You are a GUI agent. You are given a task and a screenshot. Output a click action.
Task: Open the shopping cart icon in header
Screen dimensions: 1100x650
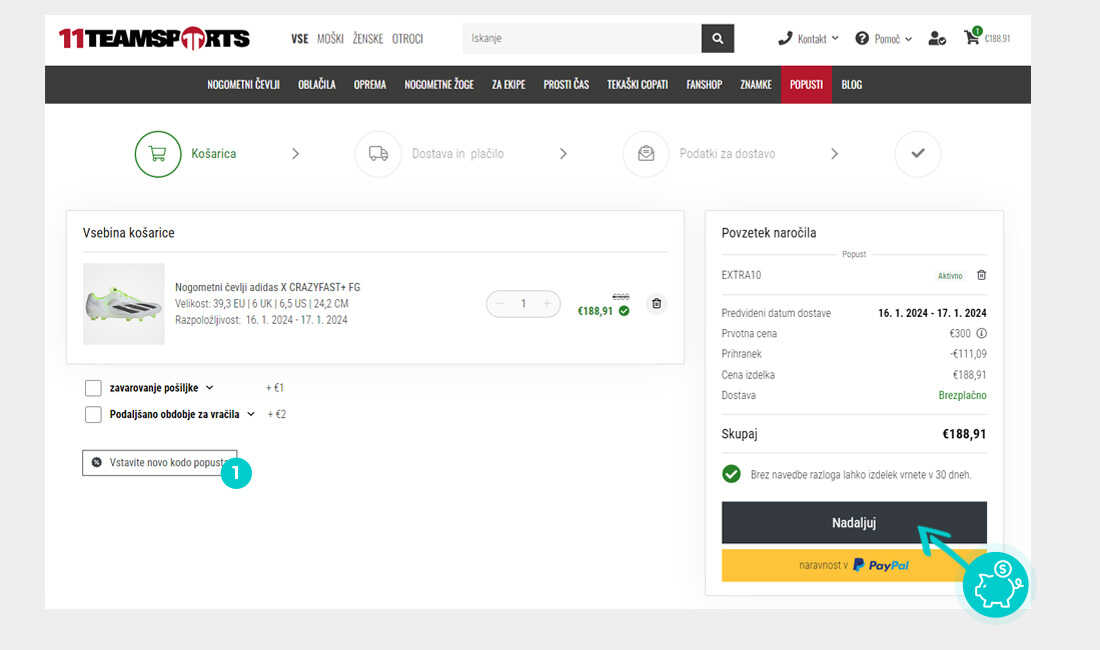tap(972, 36)
